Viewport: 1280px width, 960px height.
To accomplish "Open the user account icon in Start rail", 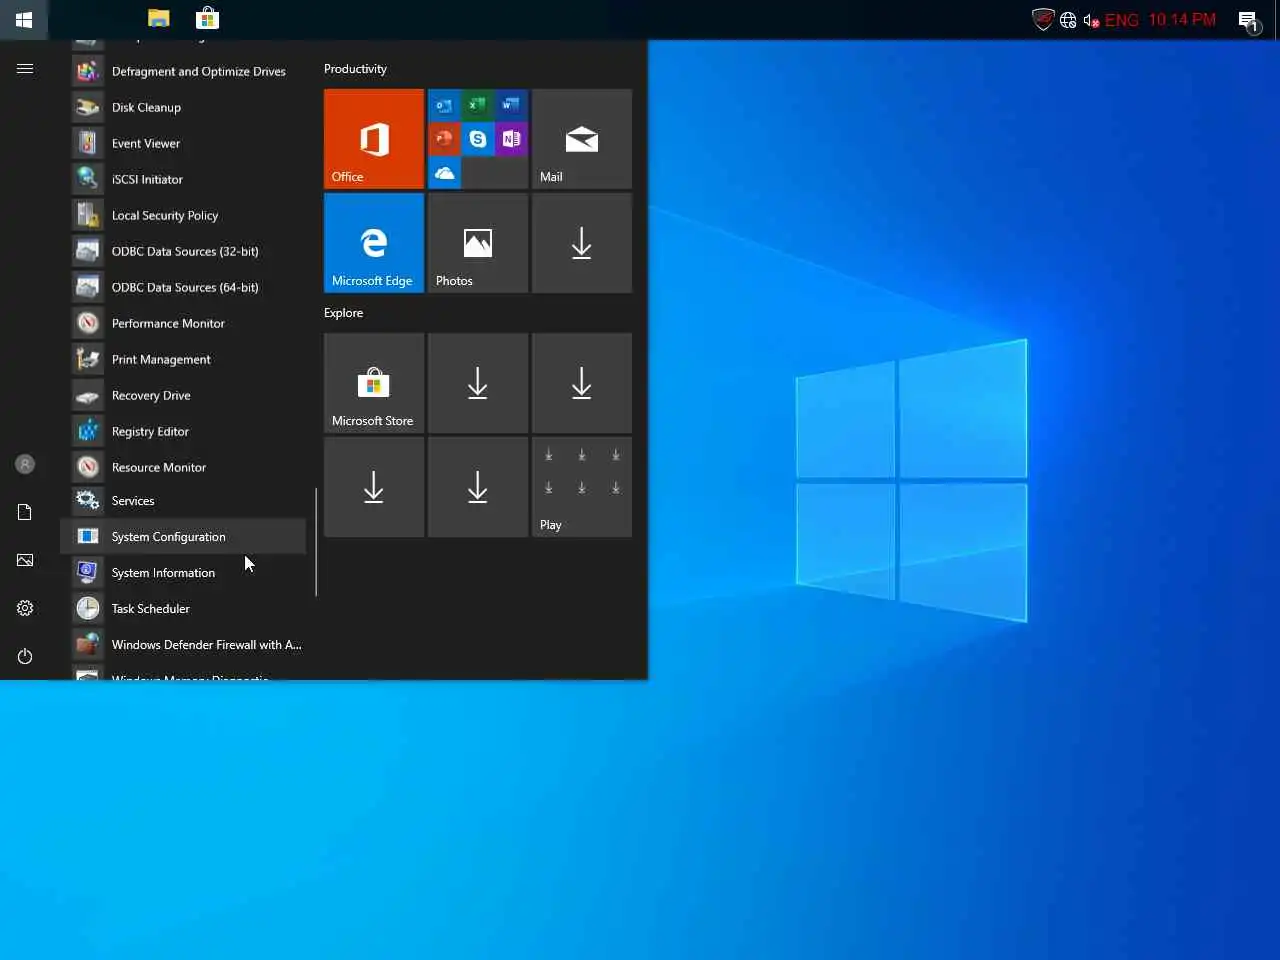I will pos(25,464).
